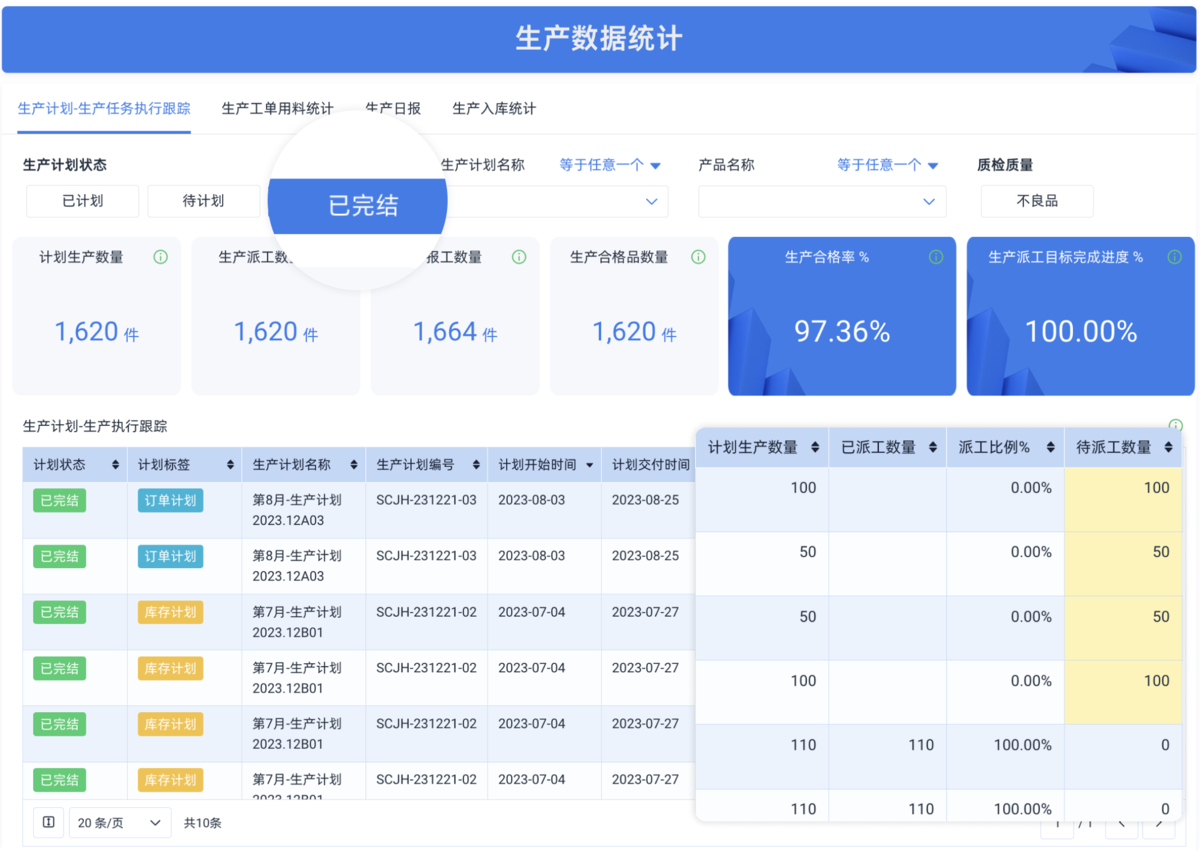Toggle the 不良品 quality filter

[x=1035, y=201]
